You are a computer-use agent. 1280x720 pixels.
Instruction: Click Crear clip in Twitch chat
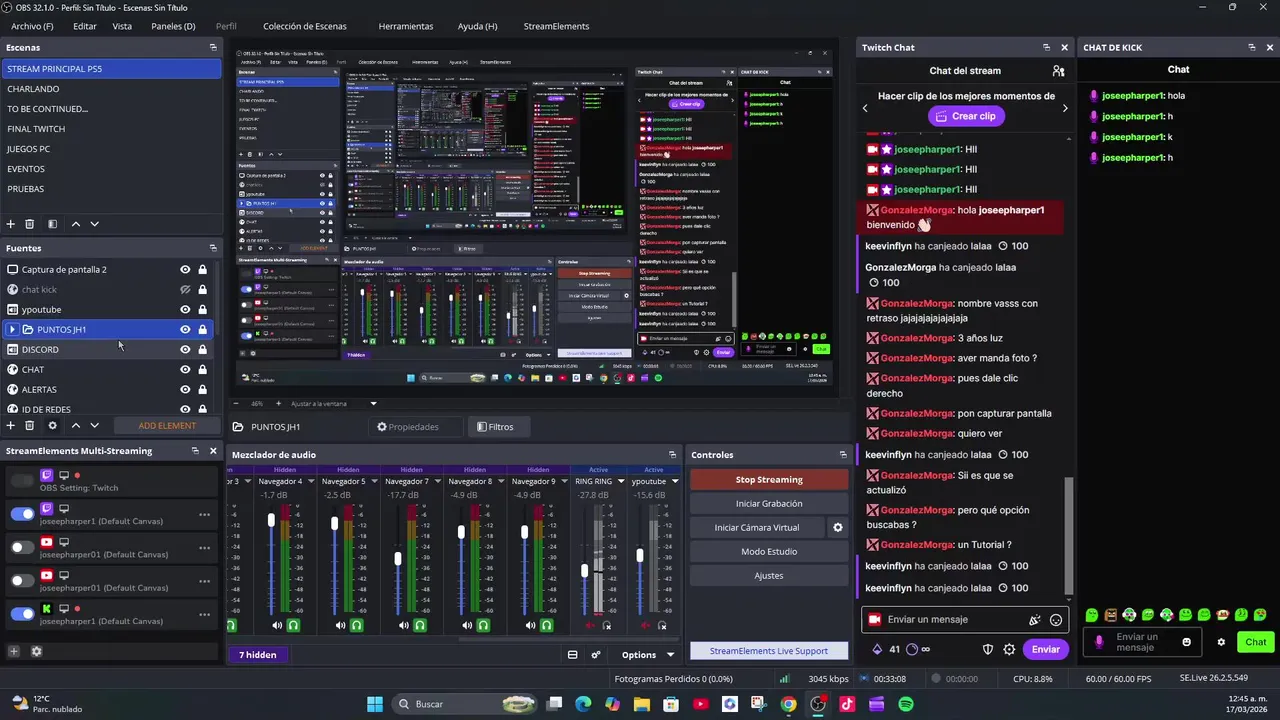[966, 116]
